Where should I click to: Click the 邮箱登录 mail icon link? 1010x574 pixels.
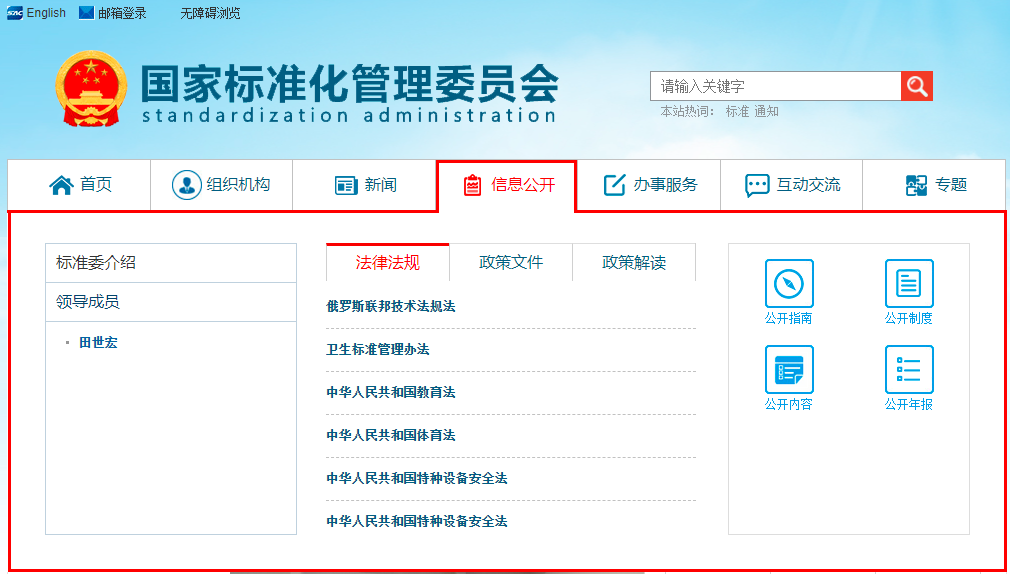coord(112,13)
